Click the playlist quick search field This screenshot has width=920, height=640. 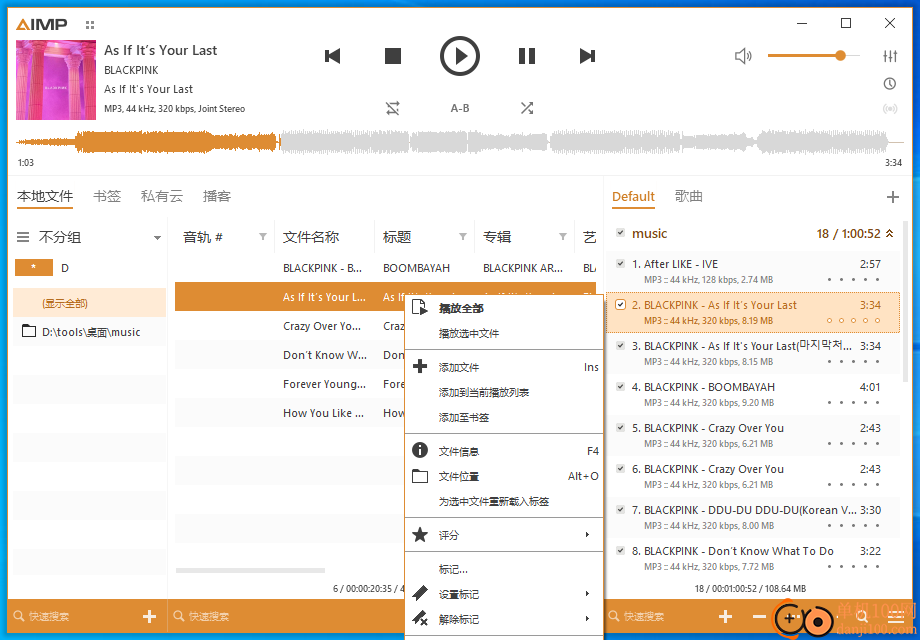point(657,617)
